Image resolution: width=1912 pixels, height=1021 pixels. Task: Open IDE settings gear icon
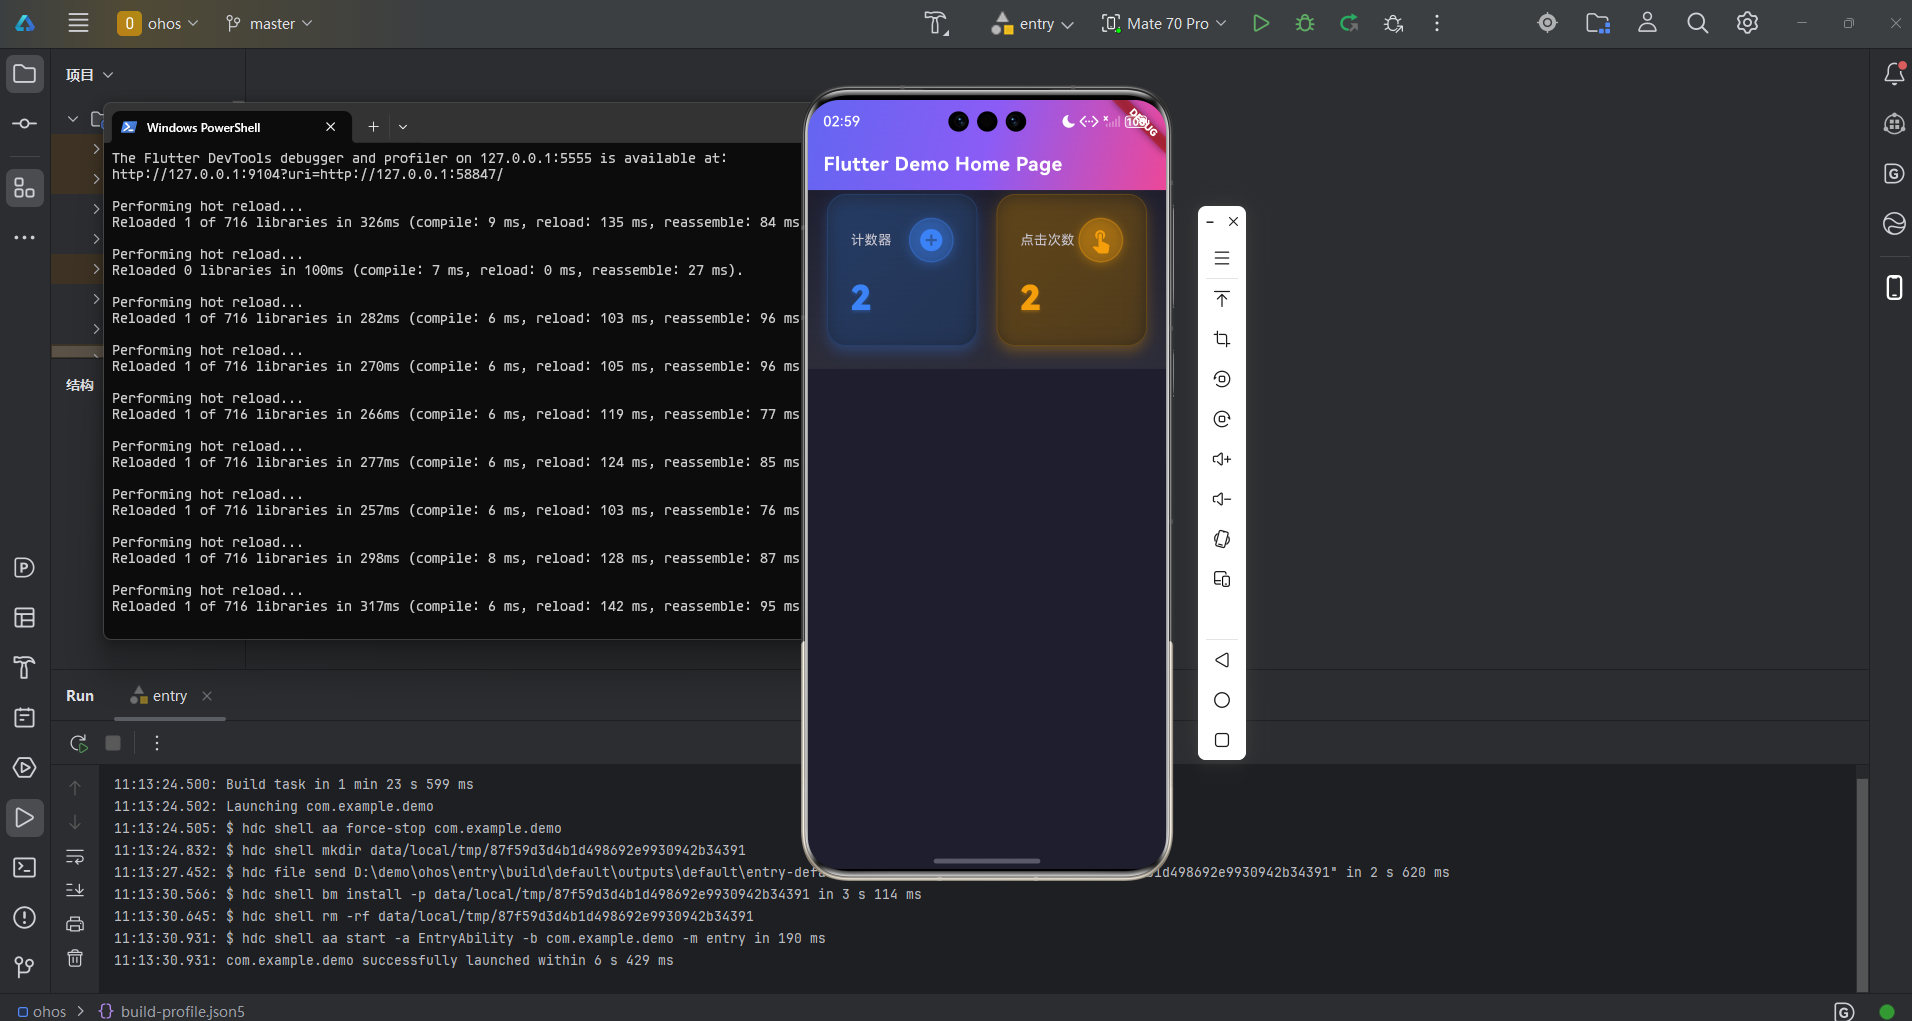click(1747, 23)
